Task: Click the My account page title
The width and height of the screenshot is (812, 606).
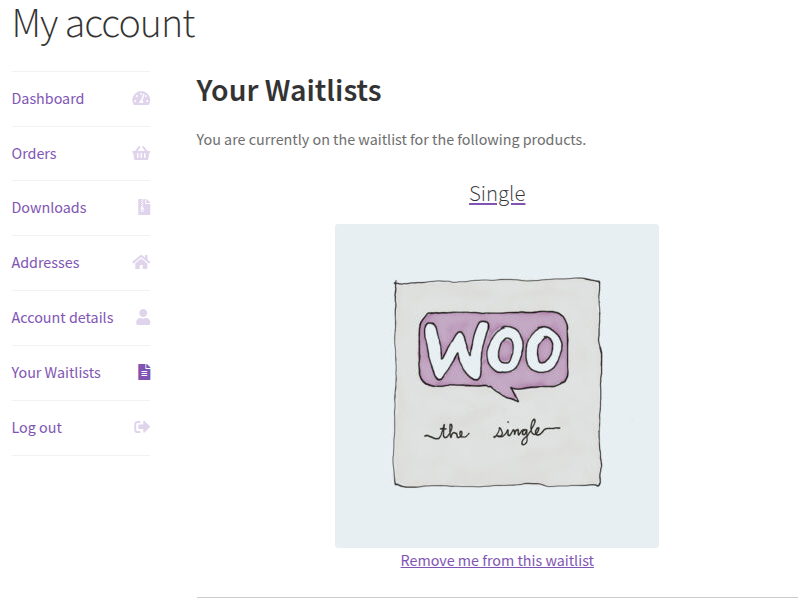Action: pyautogui.click(x=104, y=23)
